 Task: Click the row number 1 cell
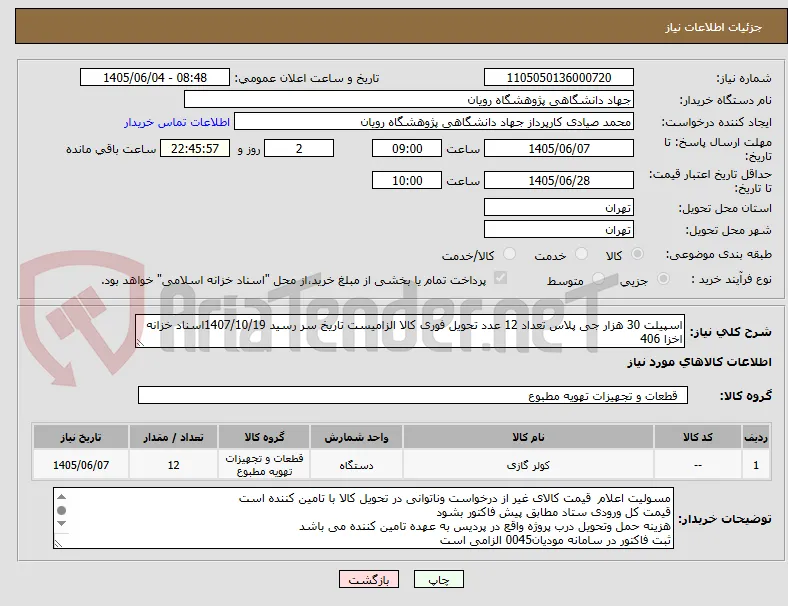point(755,465)
